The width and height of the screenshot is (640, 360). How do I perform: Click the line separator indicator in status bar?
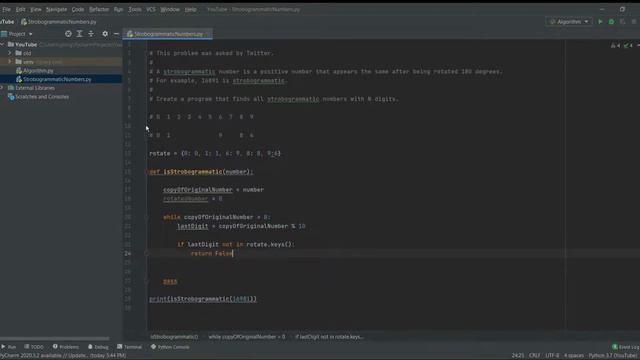pos(534,356)
